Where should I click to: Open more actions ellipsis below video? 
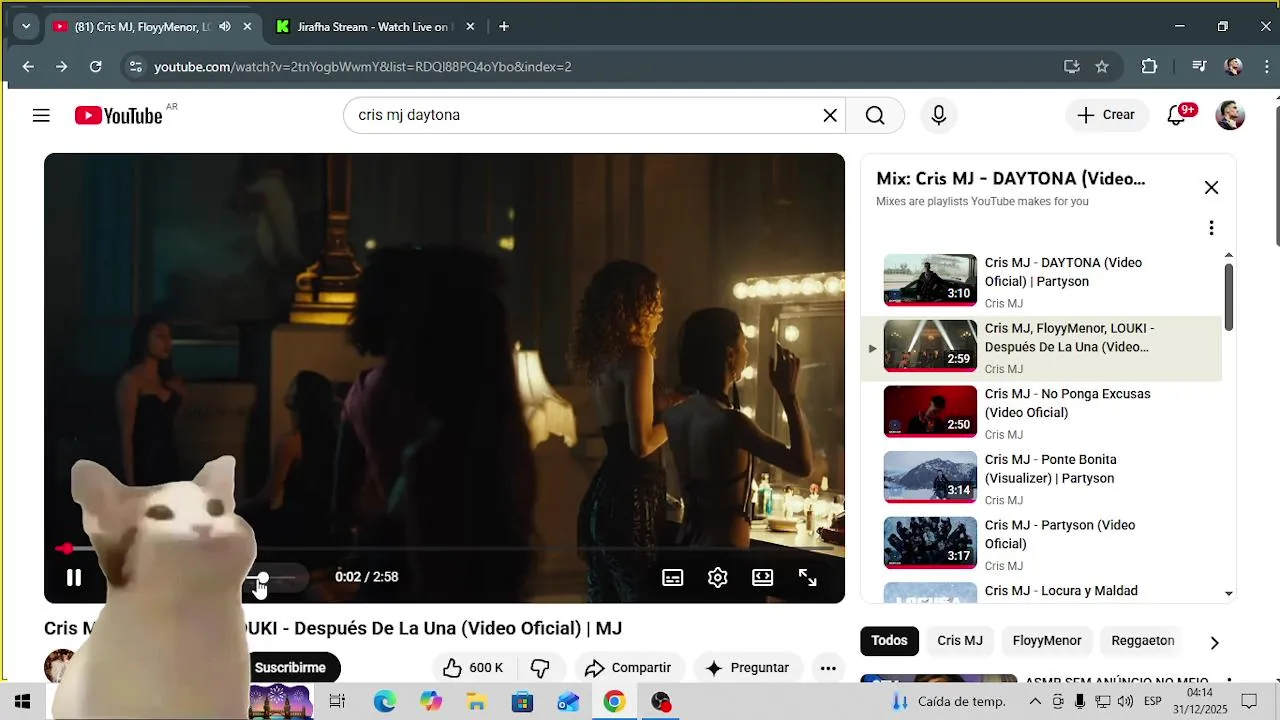828,668
